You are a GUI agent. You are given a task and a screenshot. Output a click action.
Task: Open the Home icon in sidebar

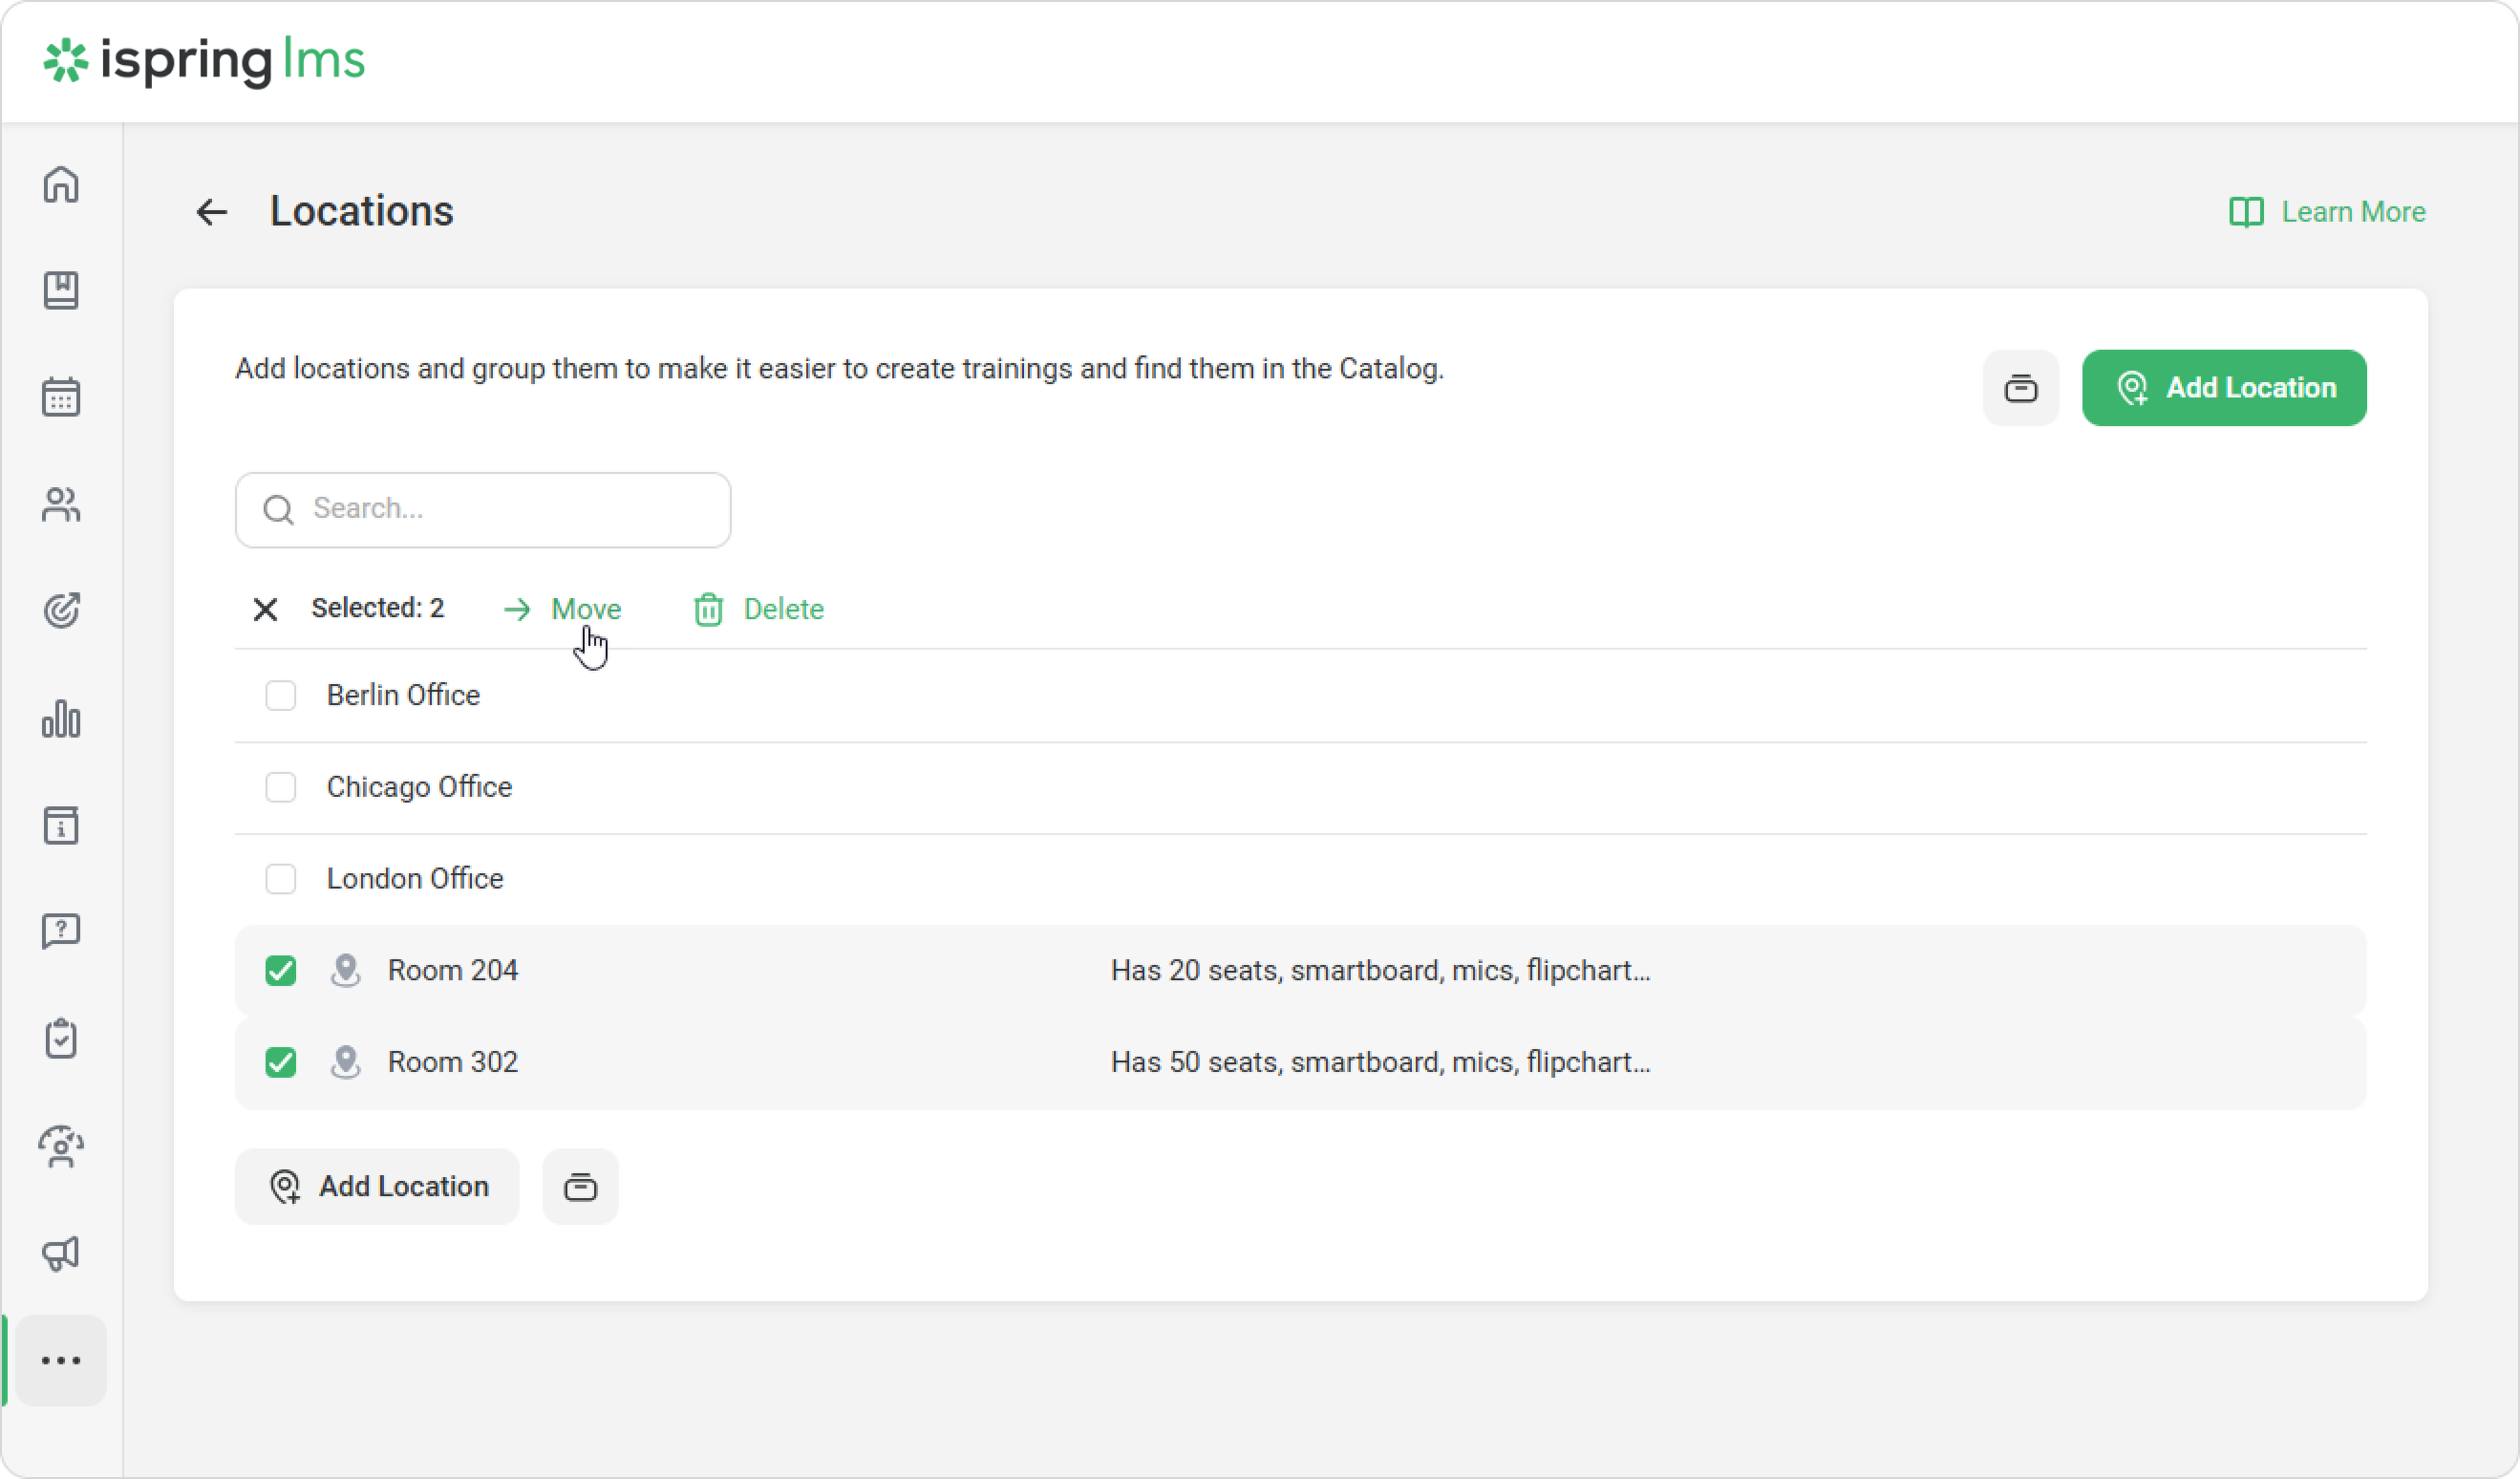[x=61, y=185]
